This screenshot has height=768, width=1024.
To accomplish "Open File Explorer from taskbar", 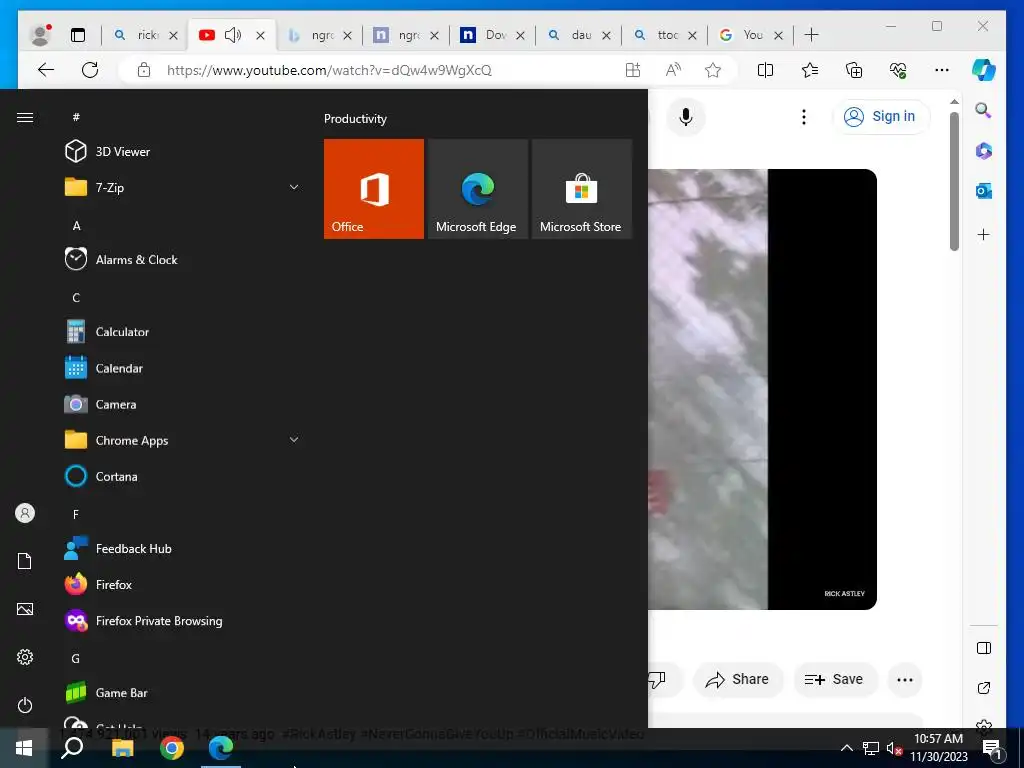I will (x=122, y=748).
